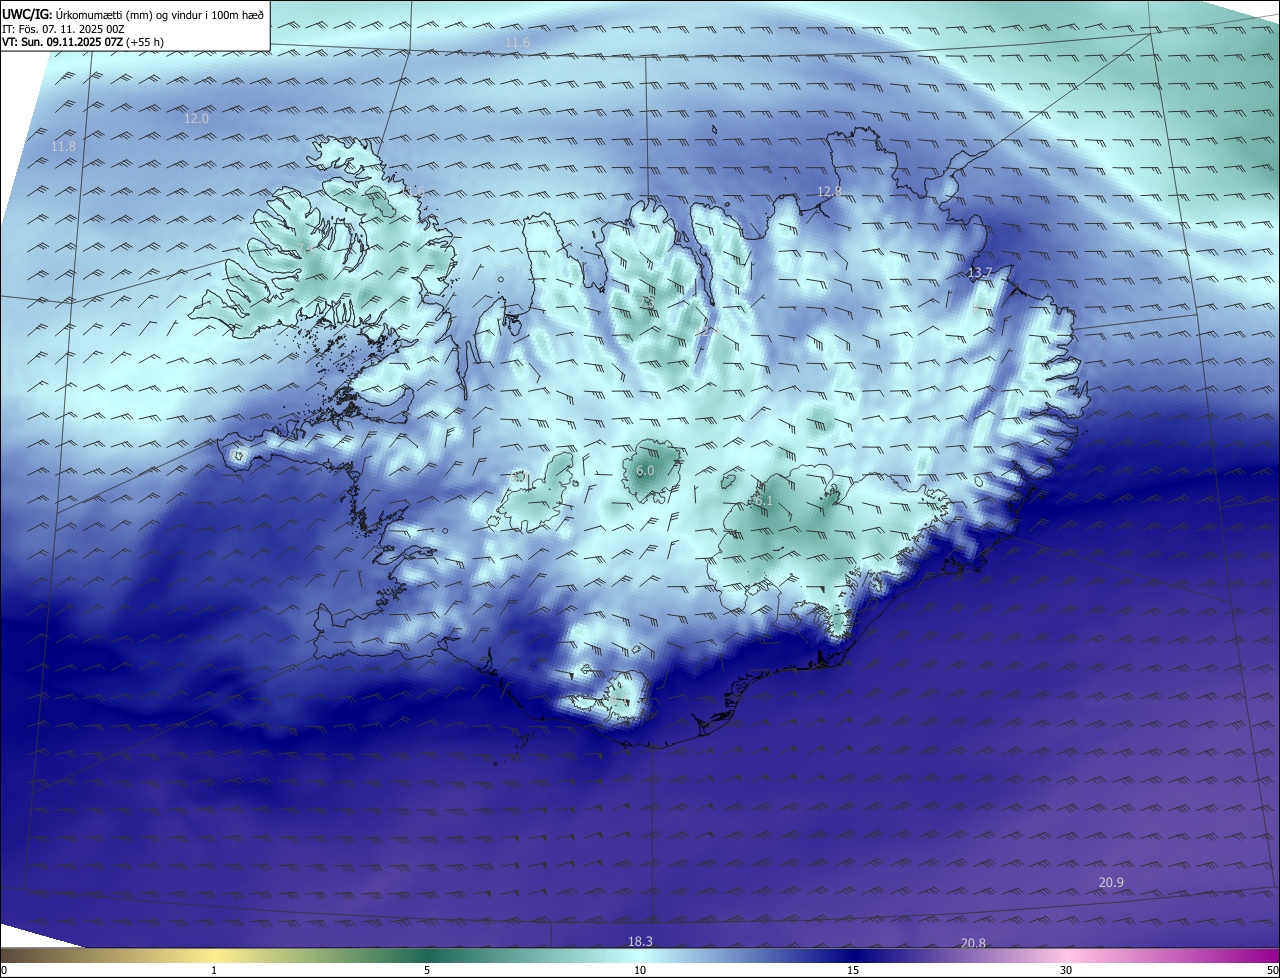Click the 0 tick on the color scale

(4, 970)
